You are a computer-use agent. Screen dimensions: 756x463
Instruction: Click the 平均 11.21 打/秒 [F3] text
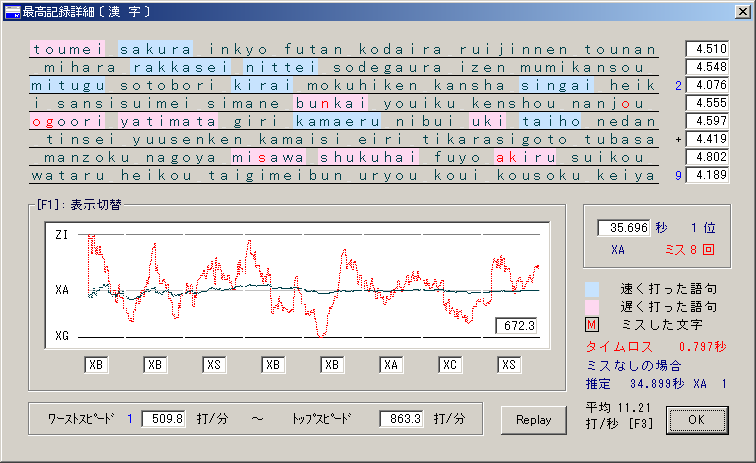pyautogui.click(x=620, y=415)
